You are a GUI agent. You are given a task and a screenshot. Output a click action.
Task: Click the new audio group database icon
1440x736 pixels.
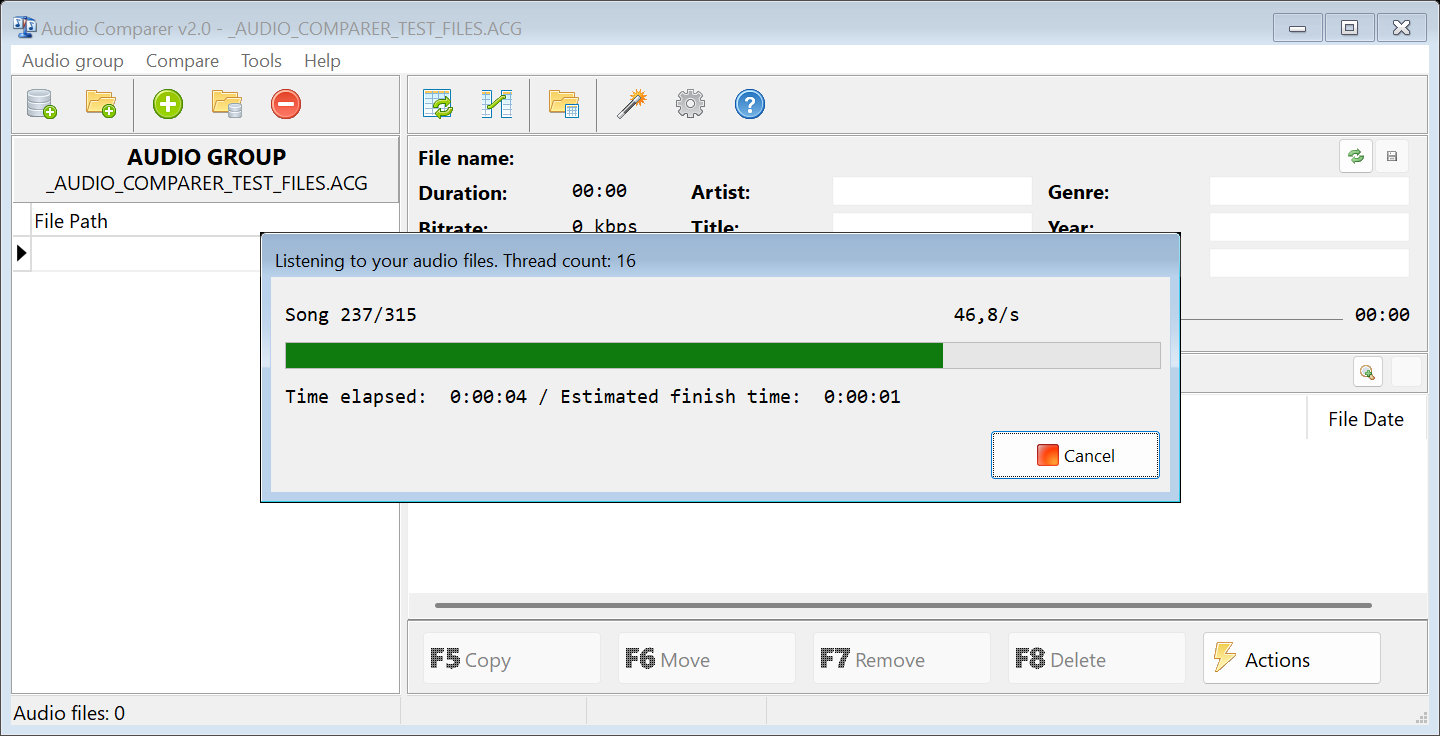coord(41,104)
